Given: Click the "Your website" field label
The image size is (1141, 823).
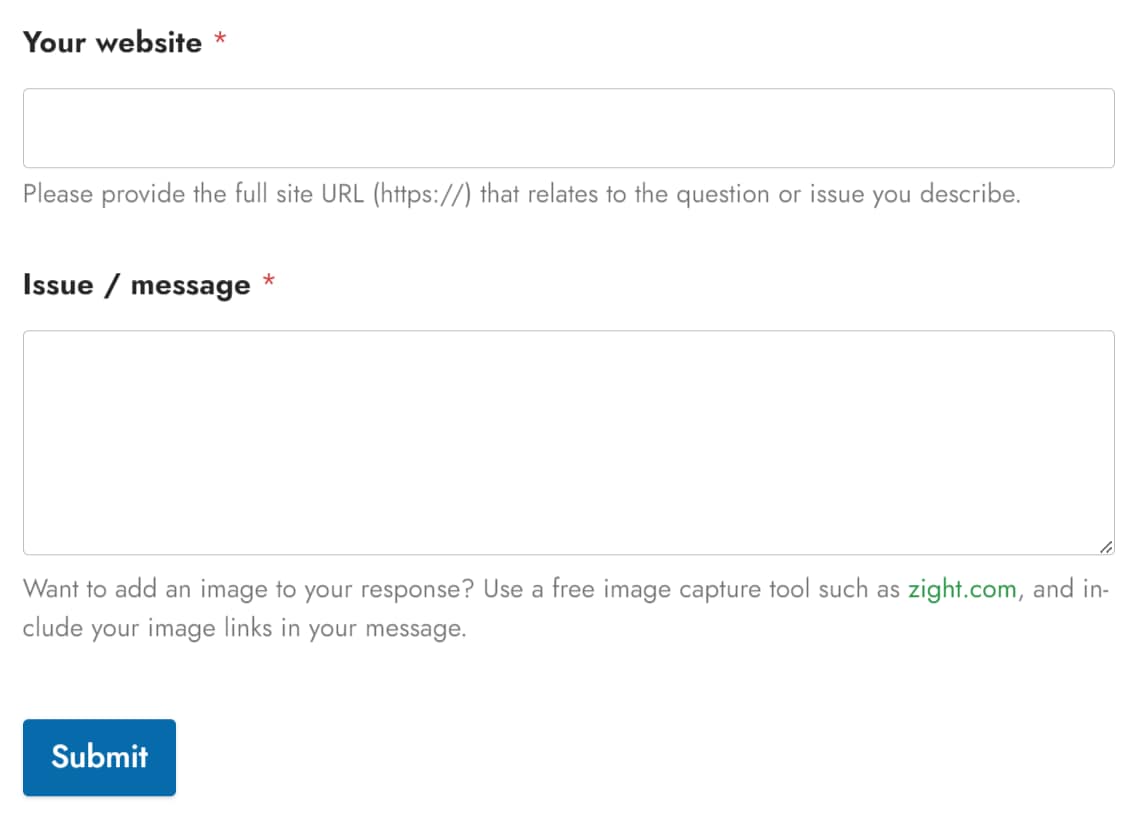Looking at the screenshot, I should 112,42.
